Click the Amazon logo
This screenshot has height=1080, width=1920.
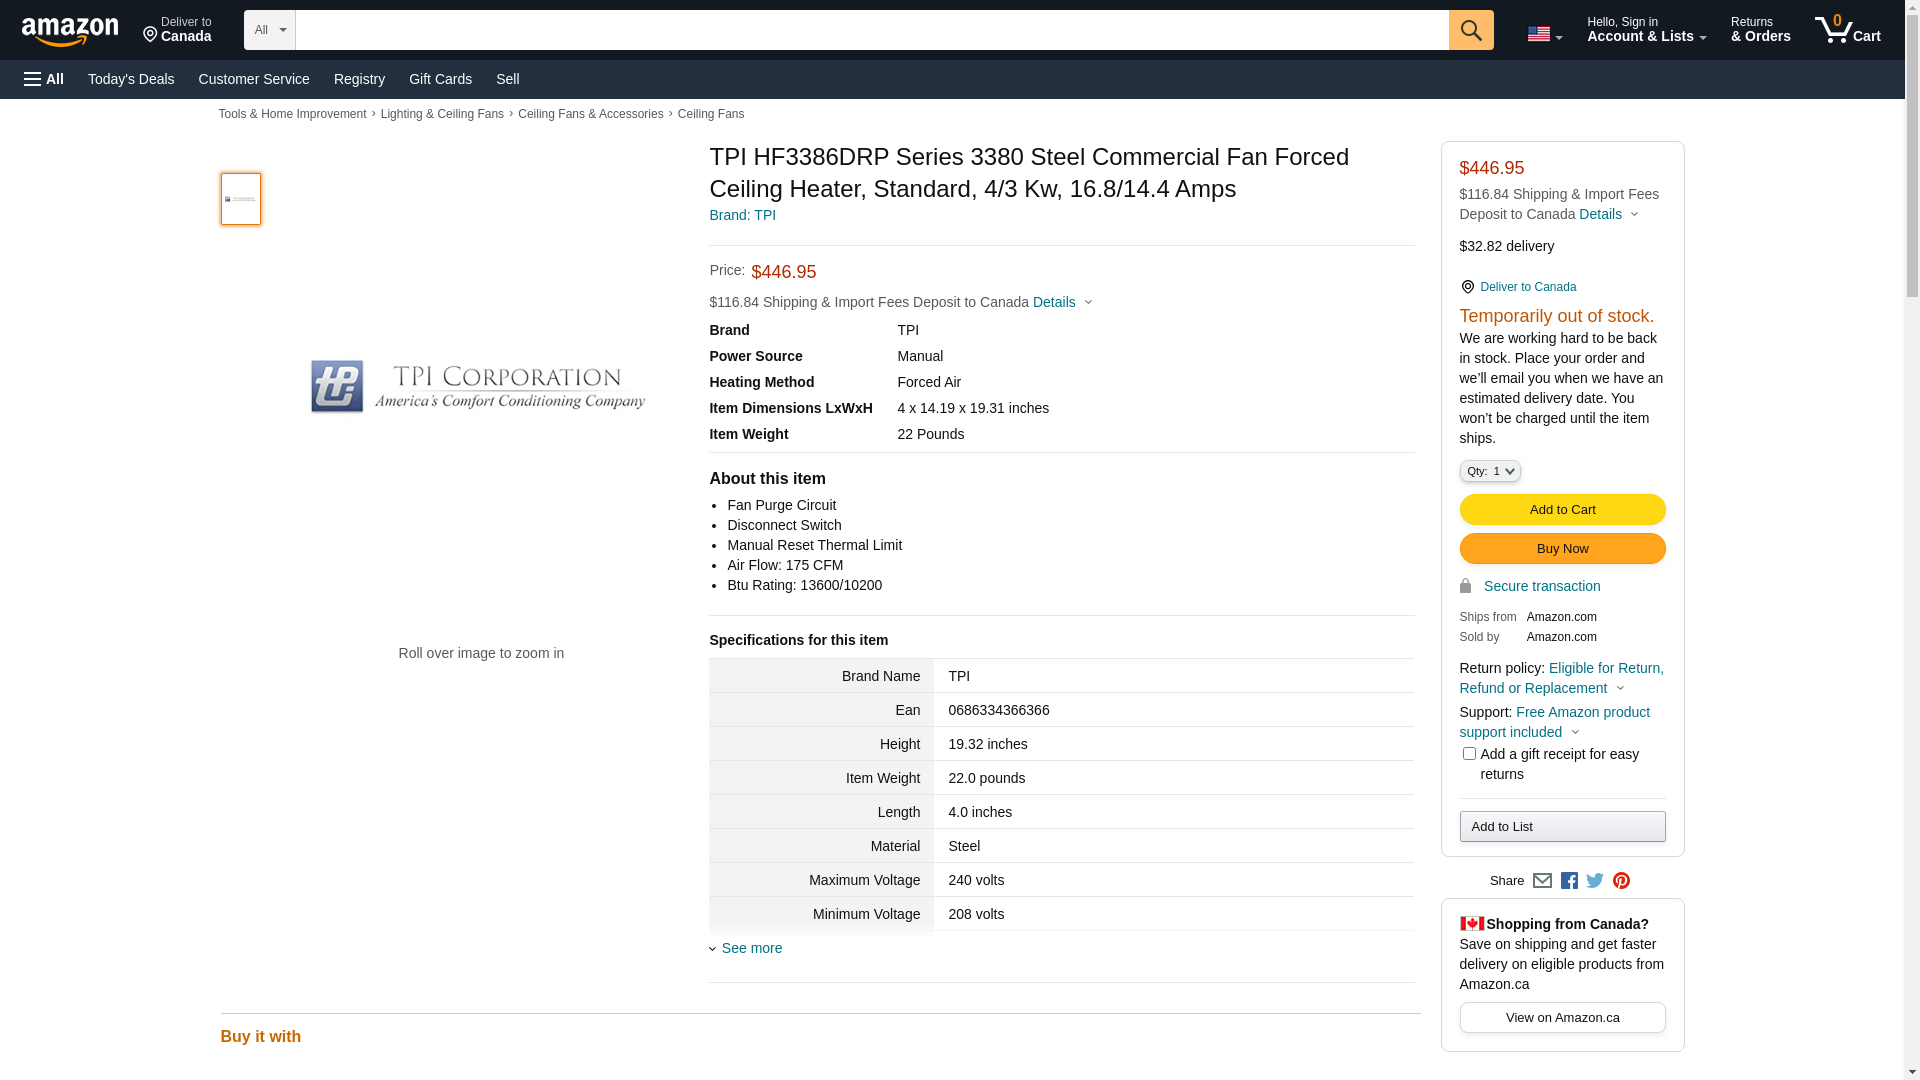pos(70,31)
